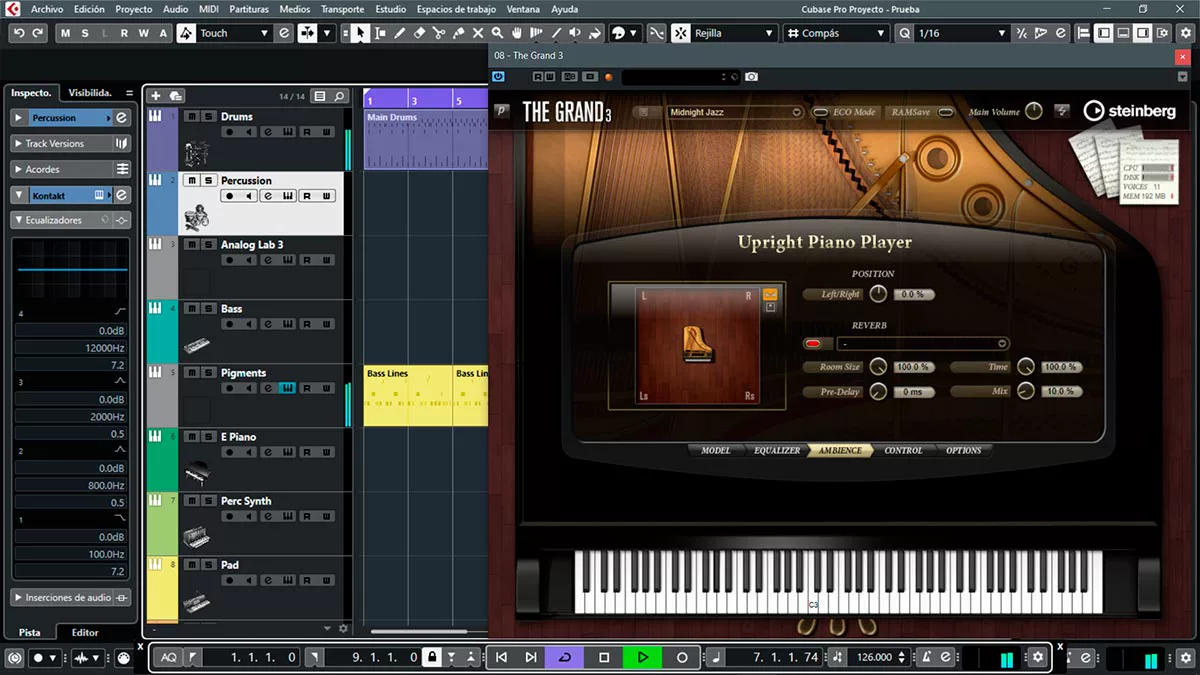Mute the Bass track
This screenshot has width=1200, height=675.
pyautogui.click(x=192, y=308)
